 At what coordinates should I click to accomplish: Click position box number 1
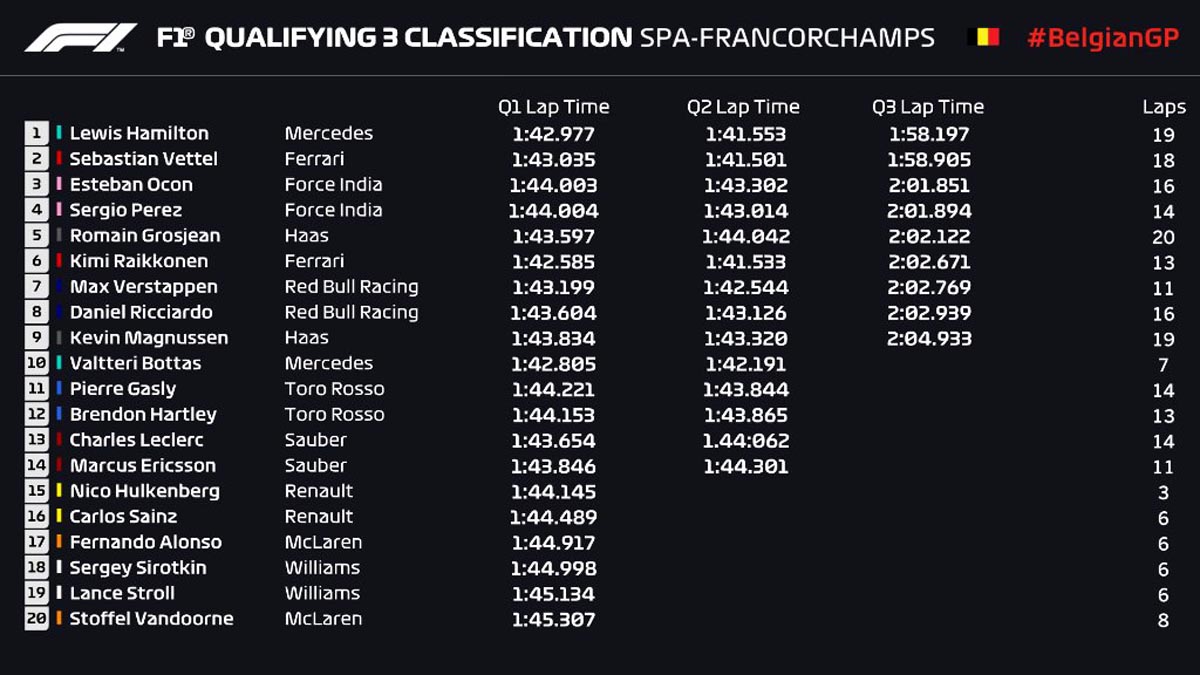[x=37, y=133]
